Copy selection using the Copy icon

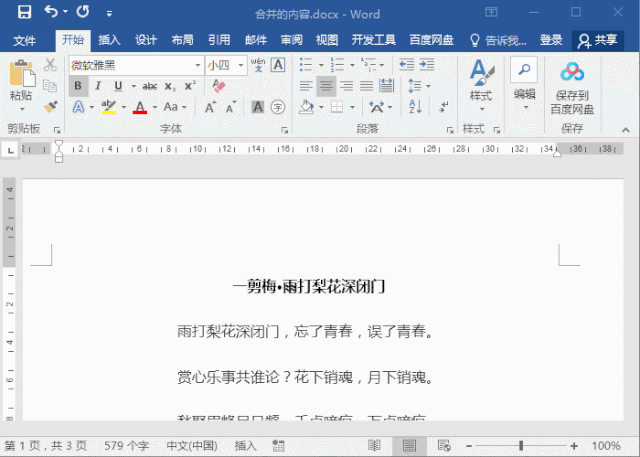[x=50, y=86]
